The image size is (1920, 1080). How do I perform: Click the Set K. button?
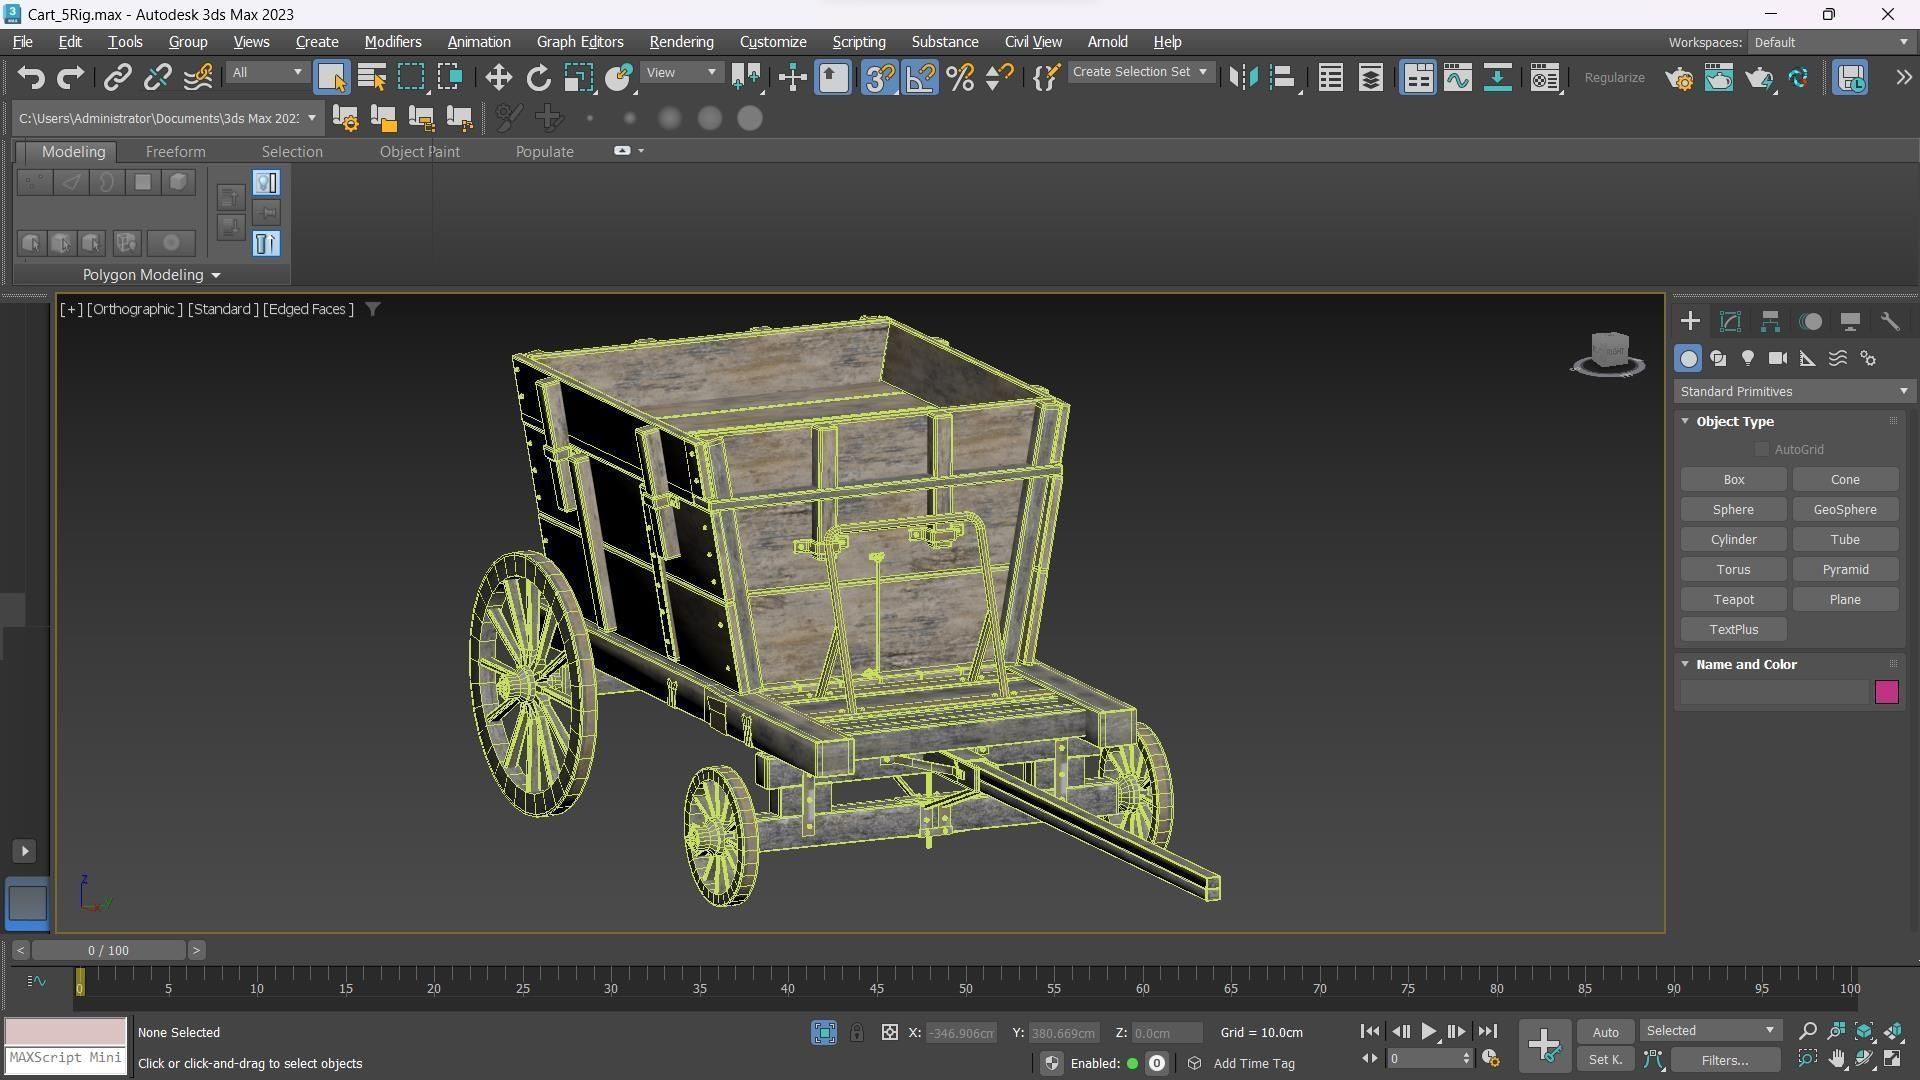click(x=1605, y=1060)
